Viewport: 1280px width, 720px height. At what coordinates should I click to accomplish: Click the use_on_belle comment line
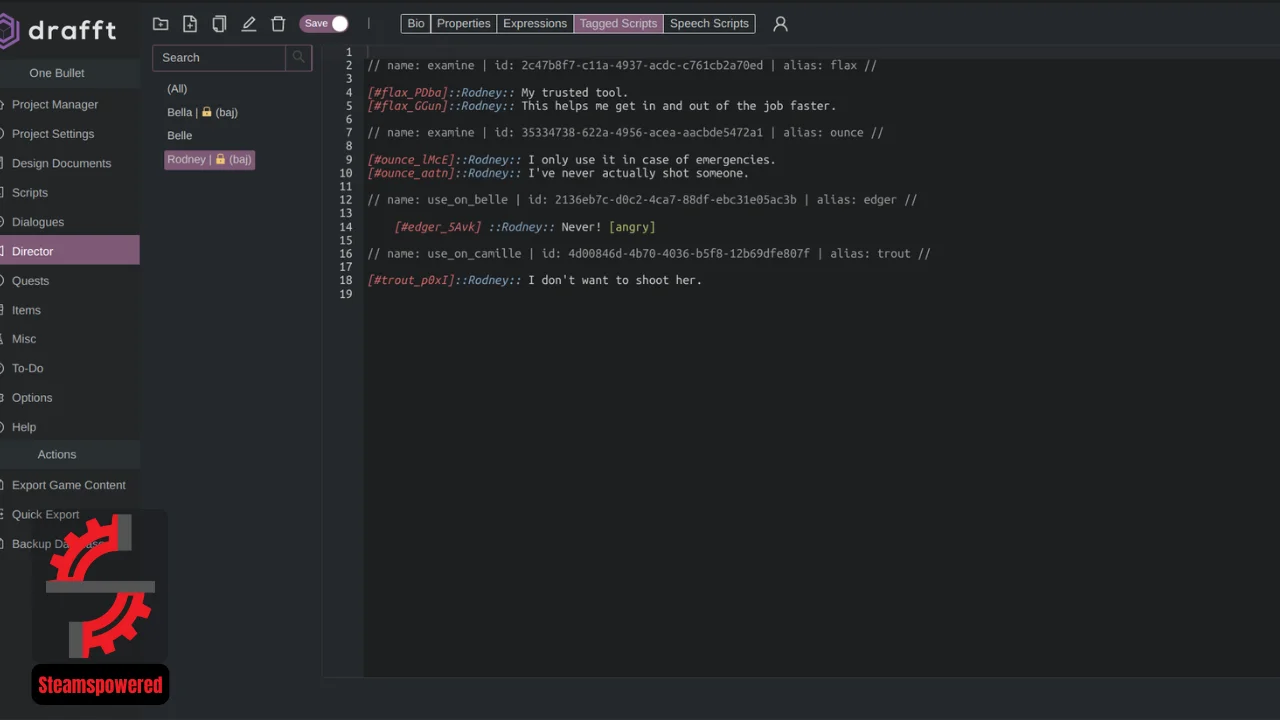pyautogui.click(x=642, y=200)
